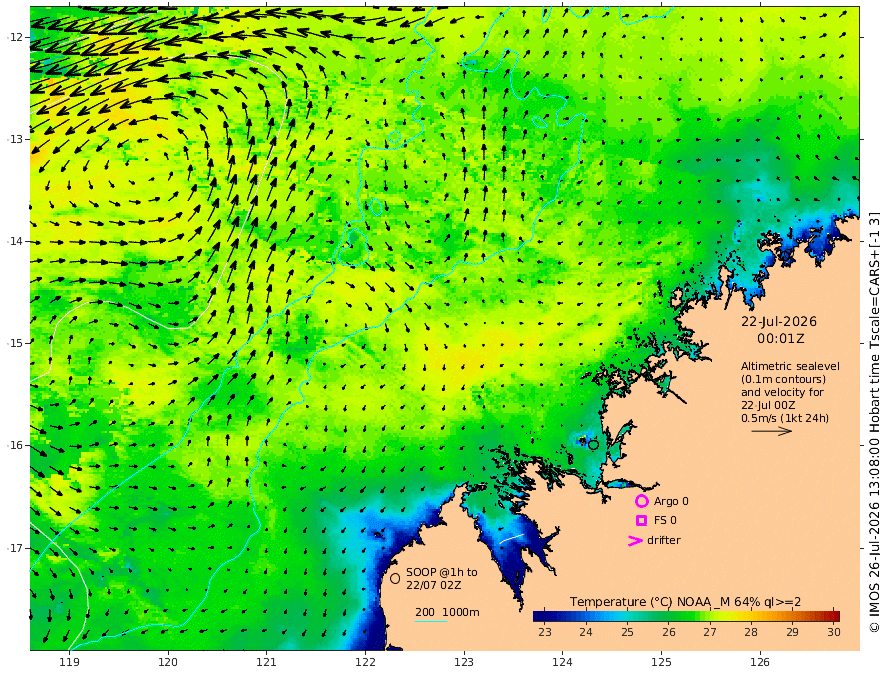The width and height of the screenshot is (880, 680).
Task: Click the '22/07 02Z' SOOP time text
Action: (x=434, y=585)
